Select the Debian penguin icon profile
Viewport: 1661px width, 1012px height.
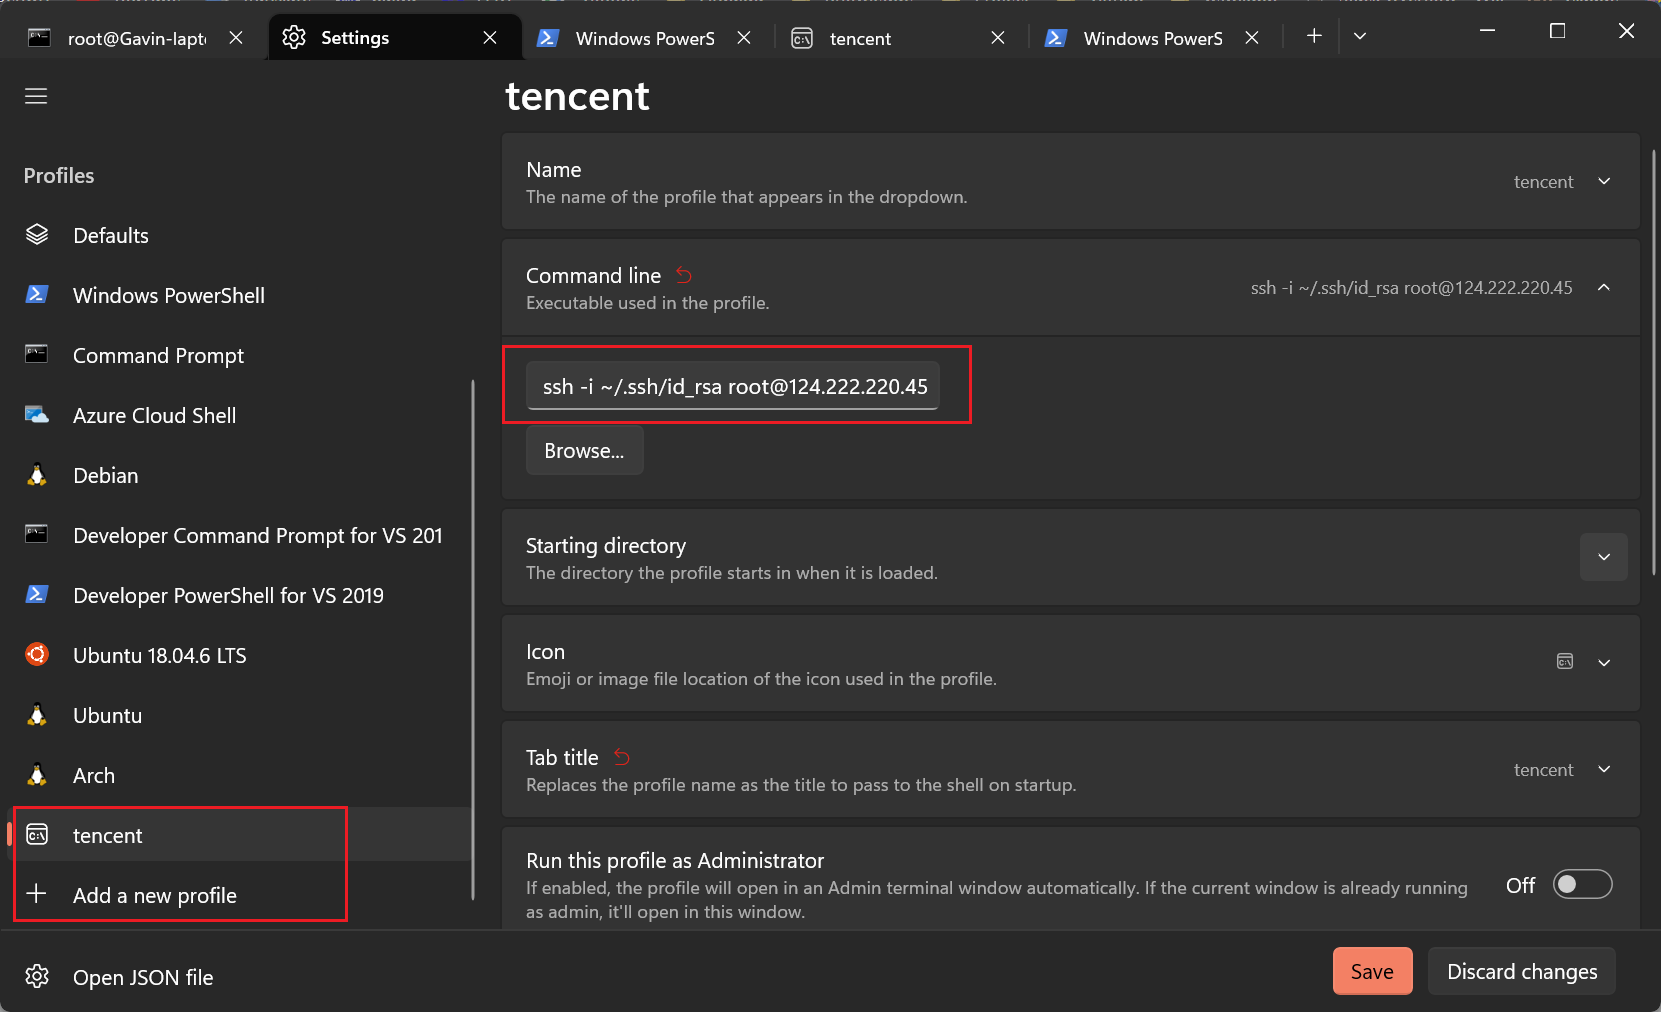point(37,475)
